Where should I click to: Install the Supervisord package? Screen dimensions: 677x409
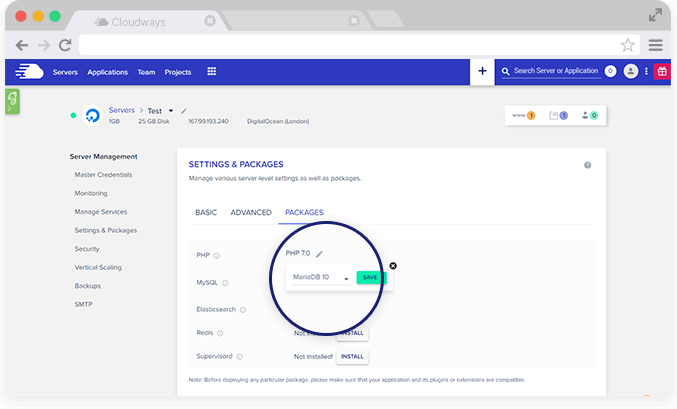point(352,356)
